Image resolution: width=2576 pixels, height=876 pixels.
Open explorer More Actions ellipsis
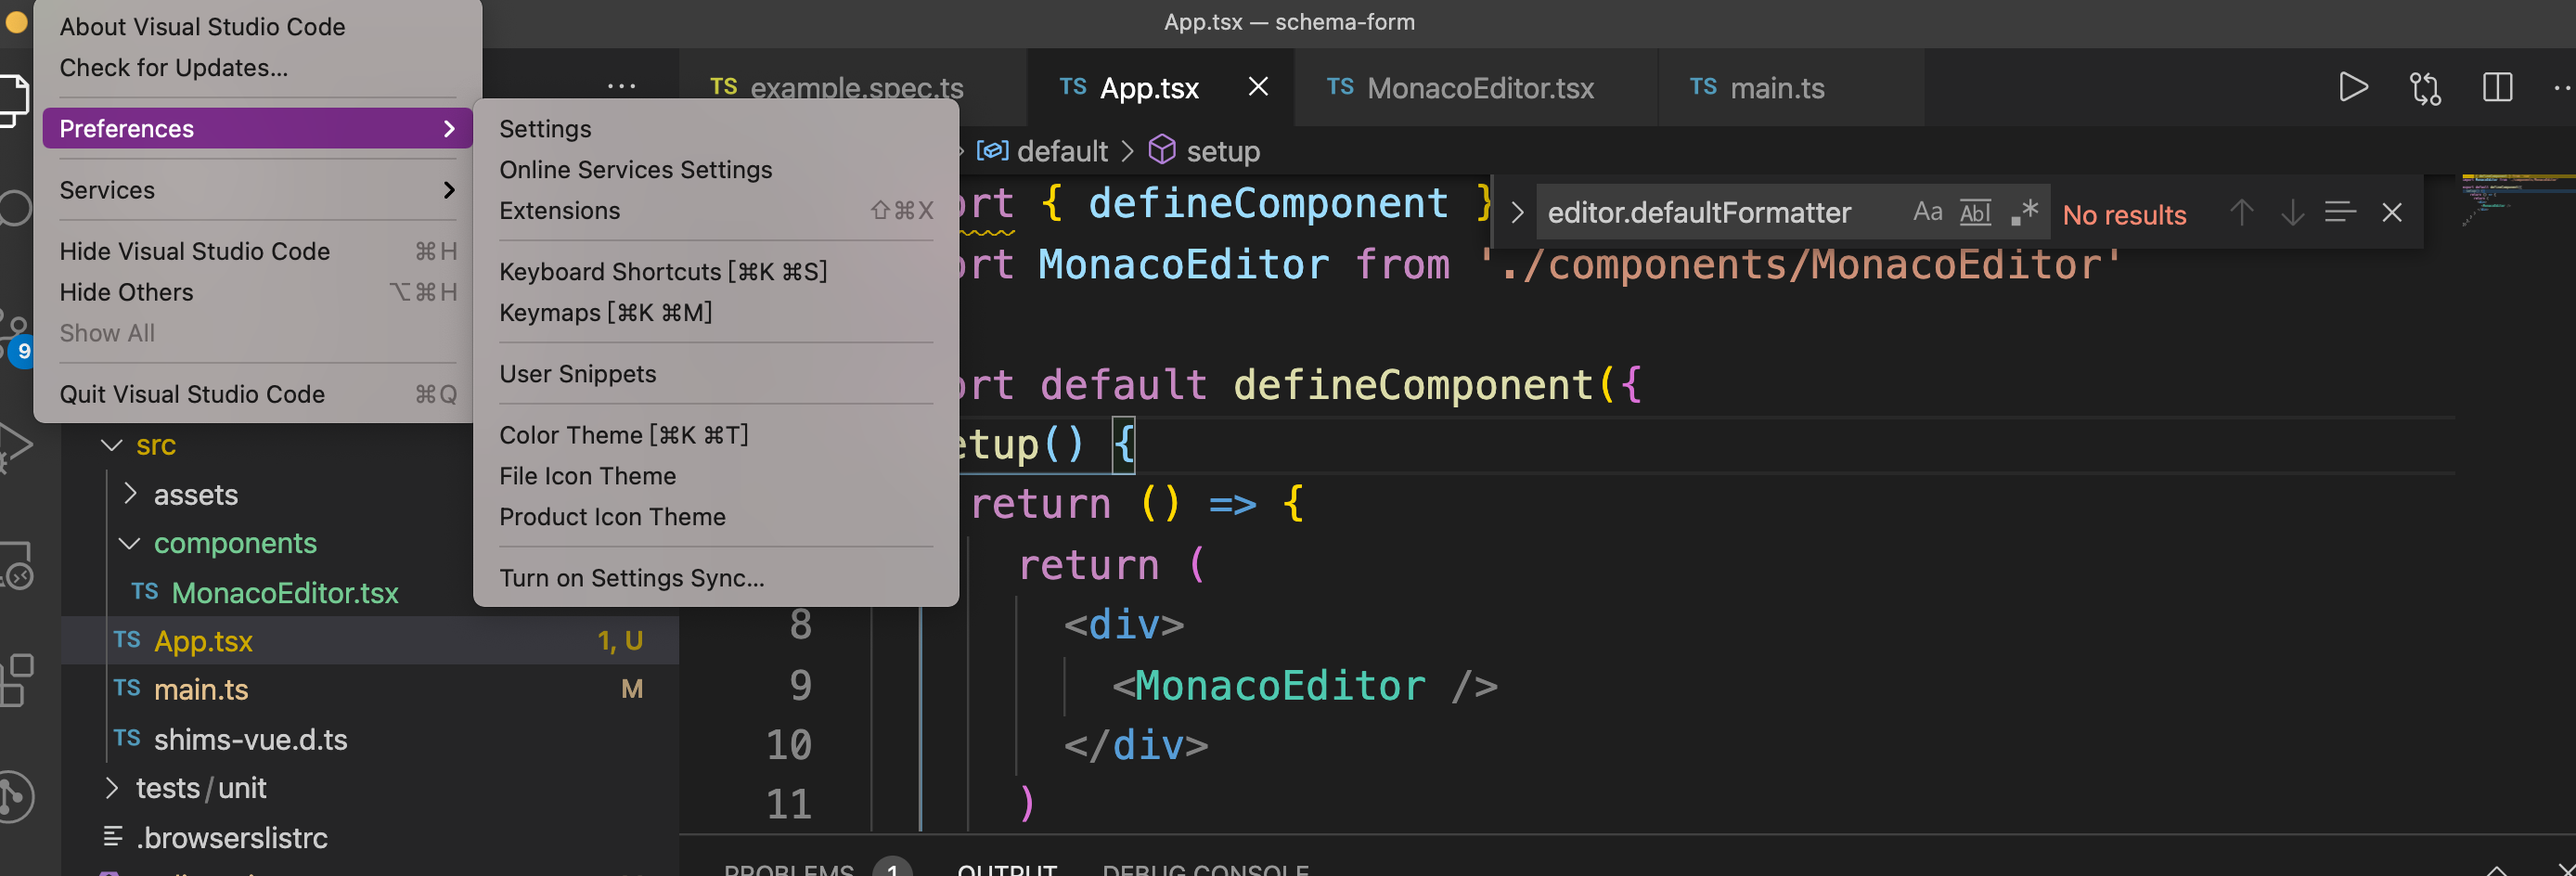click(x=621, y=87)
